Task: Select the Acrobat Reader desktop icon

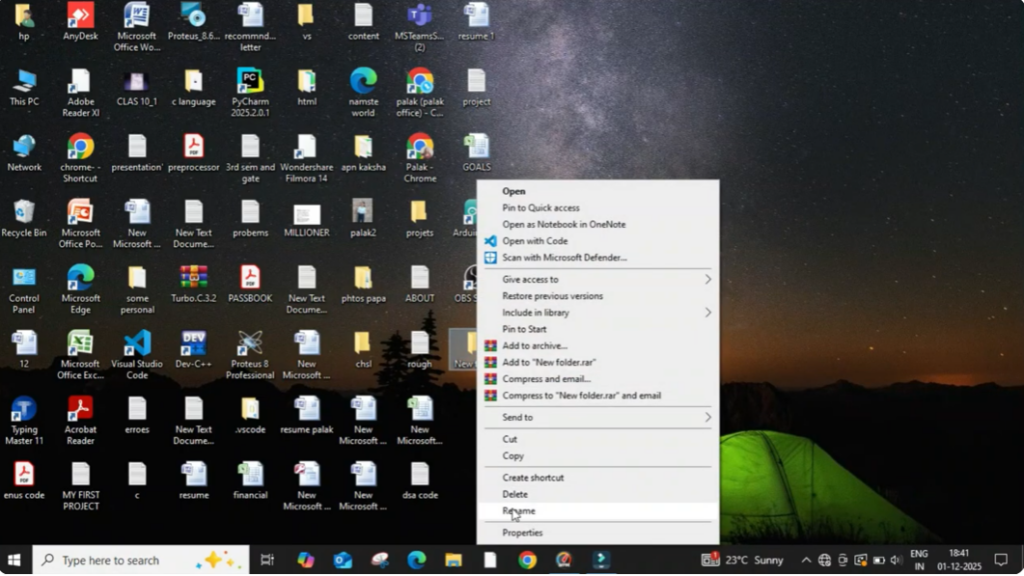Action: tap(80, 410)
